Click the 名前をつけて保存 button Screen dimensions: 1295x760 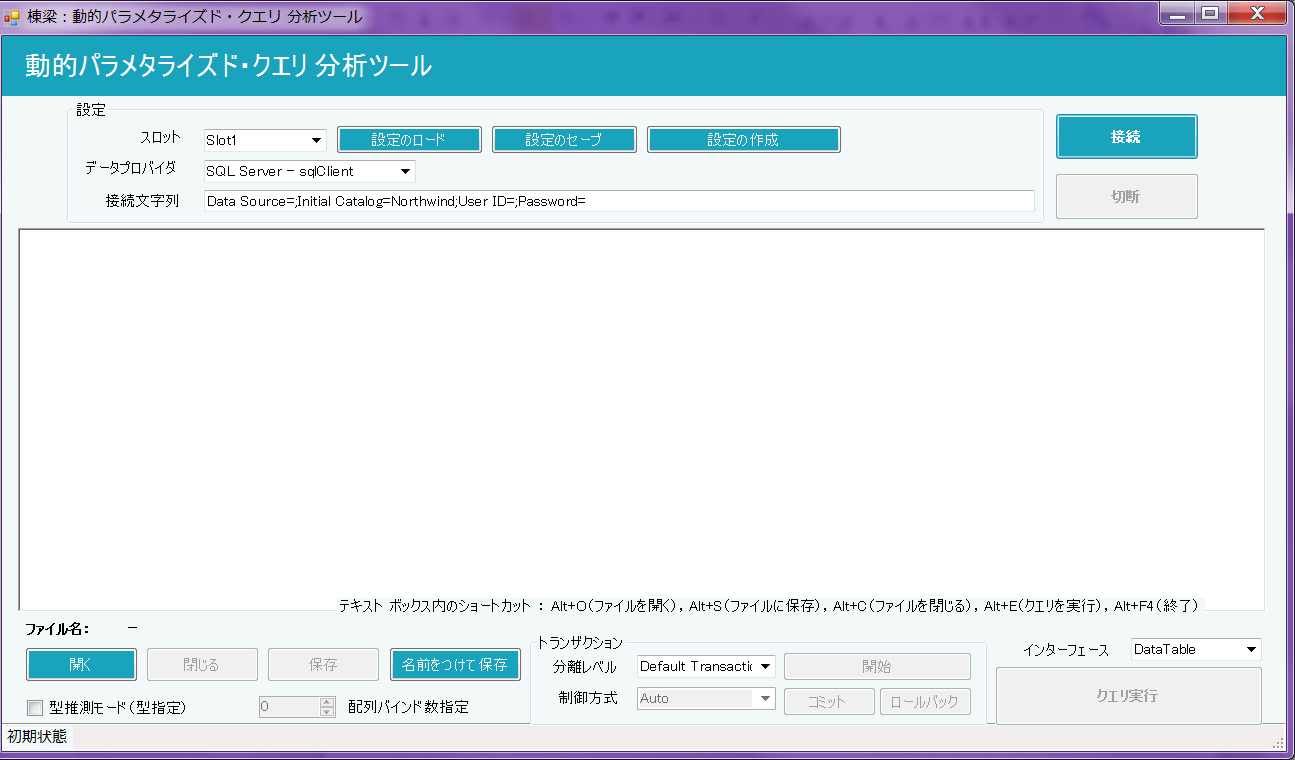pyautogui.click(x=455, y=664)
